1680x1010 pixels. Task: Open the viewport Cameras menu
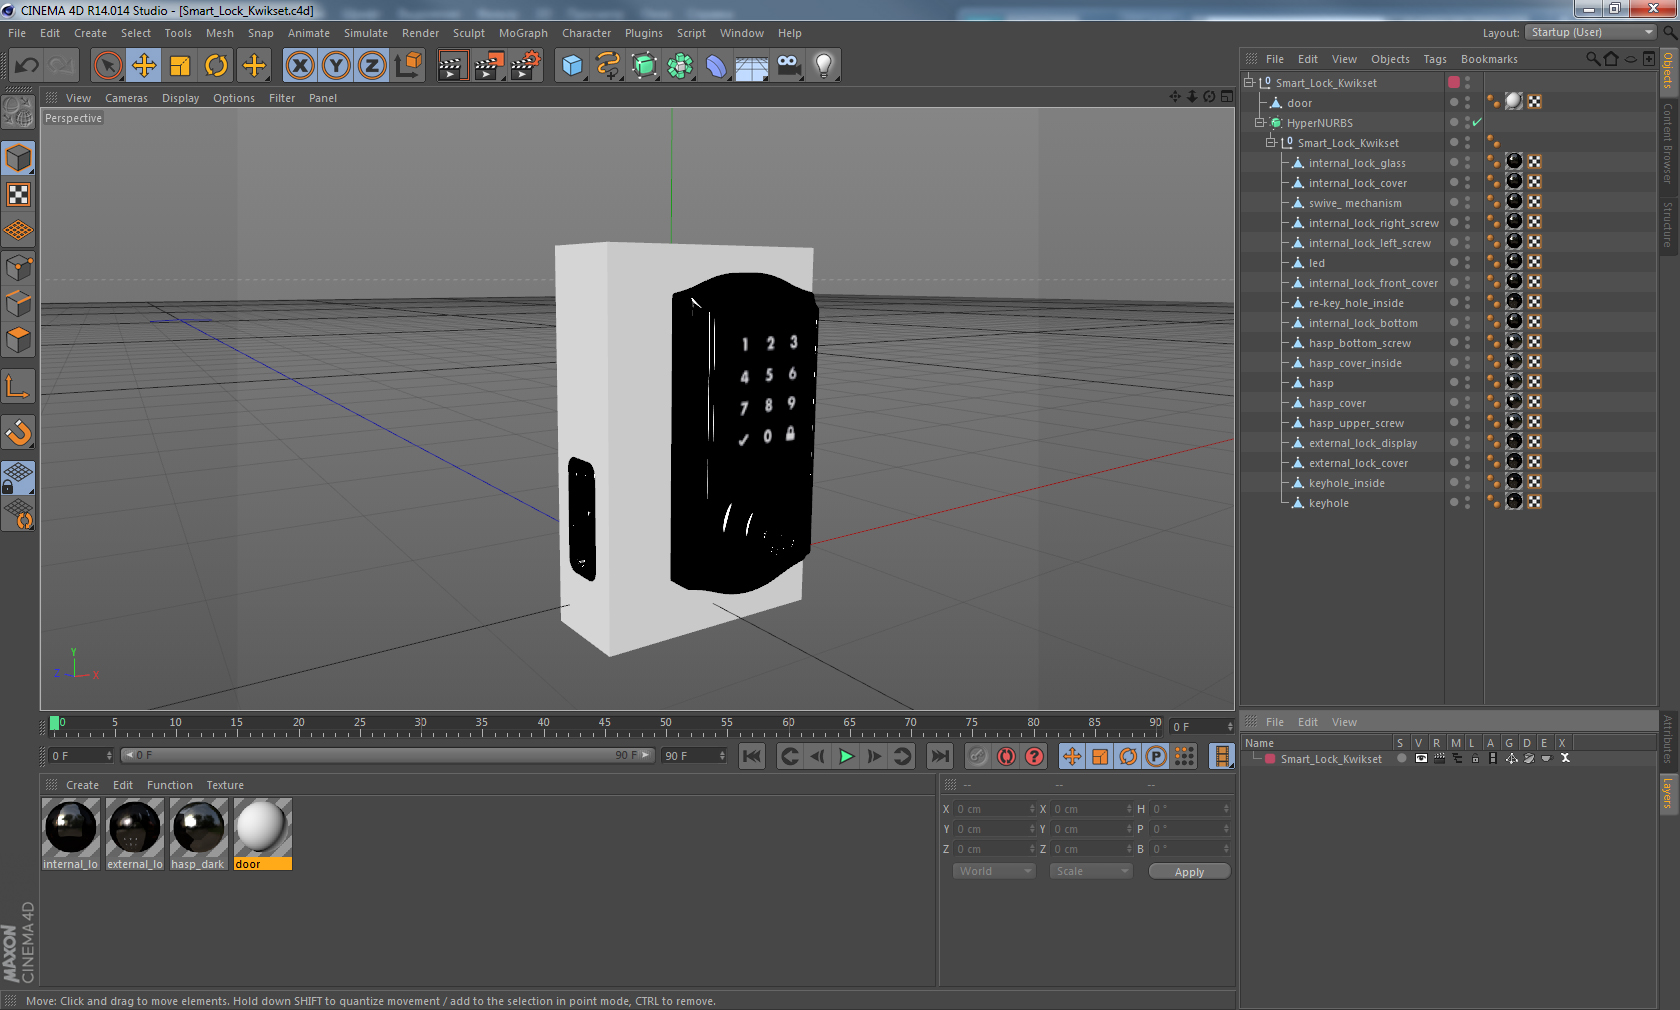point(126,98)
